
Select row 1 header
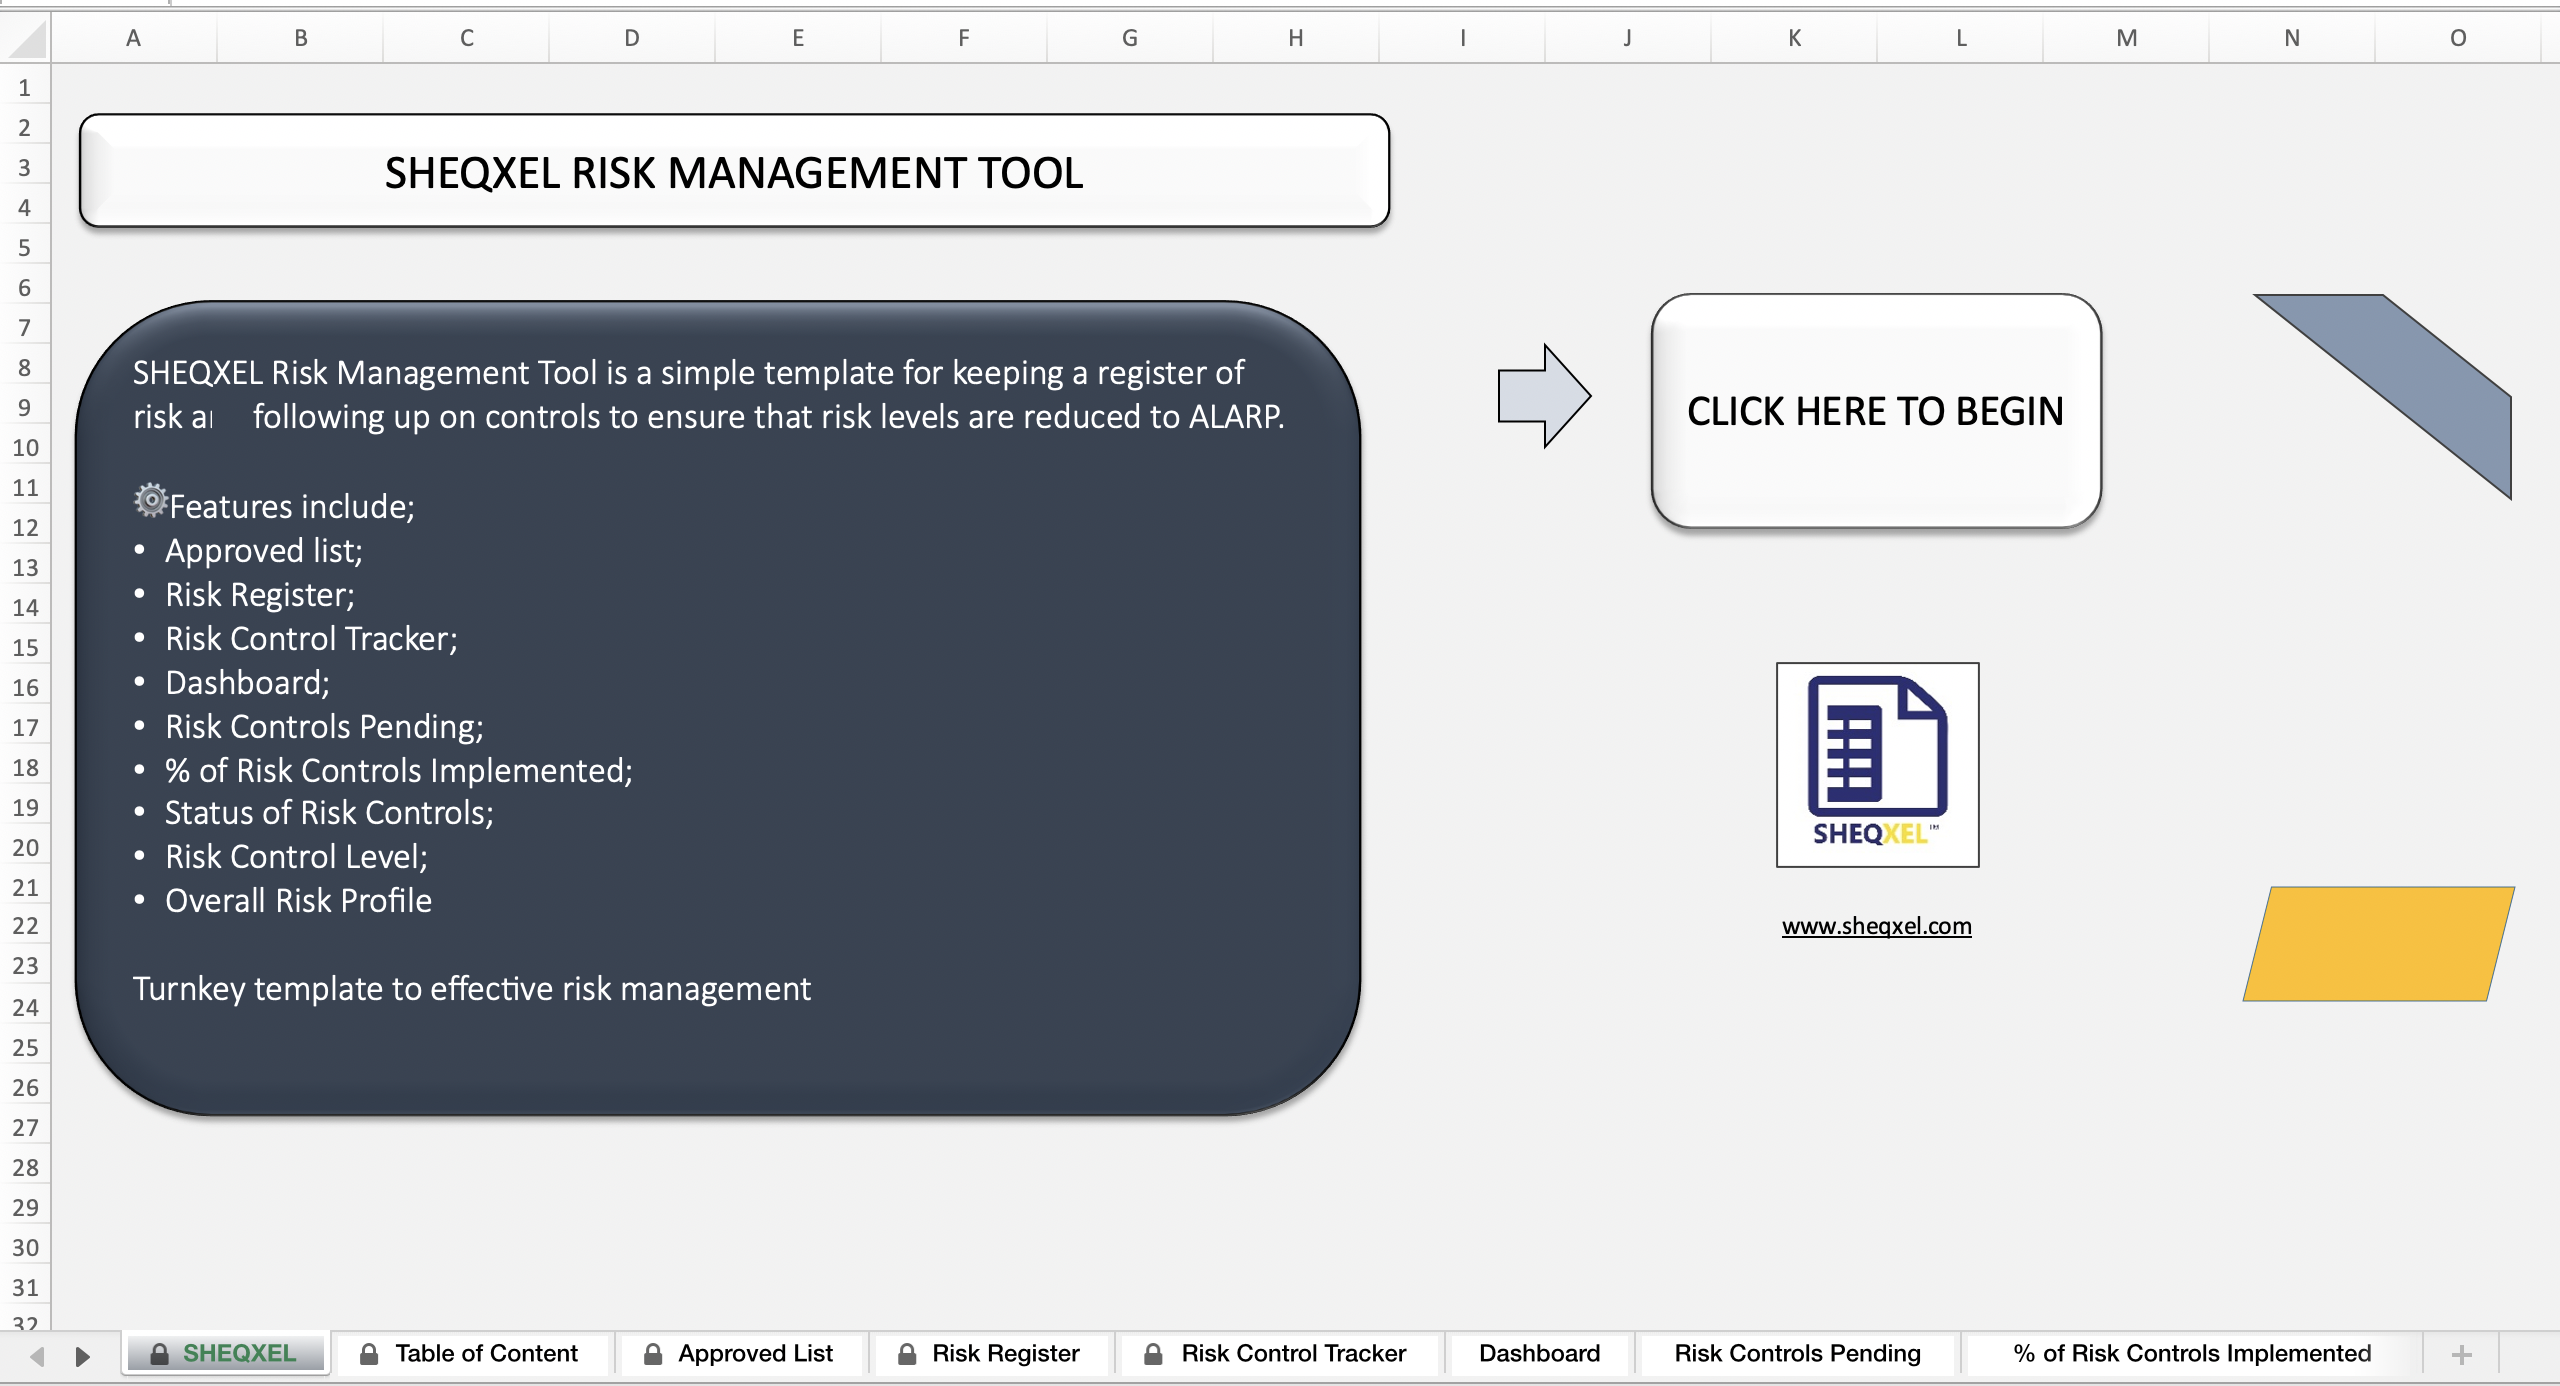coord(25,88)
